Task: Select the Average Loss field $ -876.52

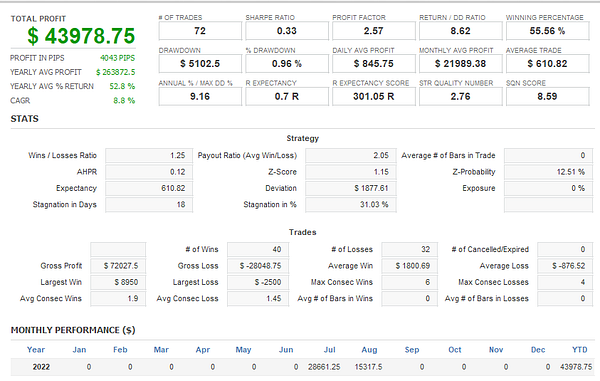Action: 565,266
